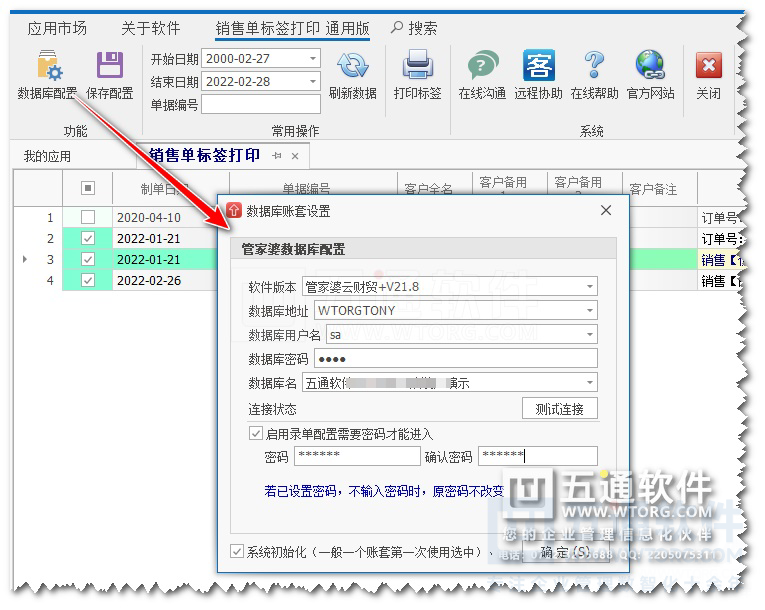Click the 确认密码 input field
This screenshot has width=765, height=610.
click(x=538, y=456)
